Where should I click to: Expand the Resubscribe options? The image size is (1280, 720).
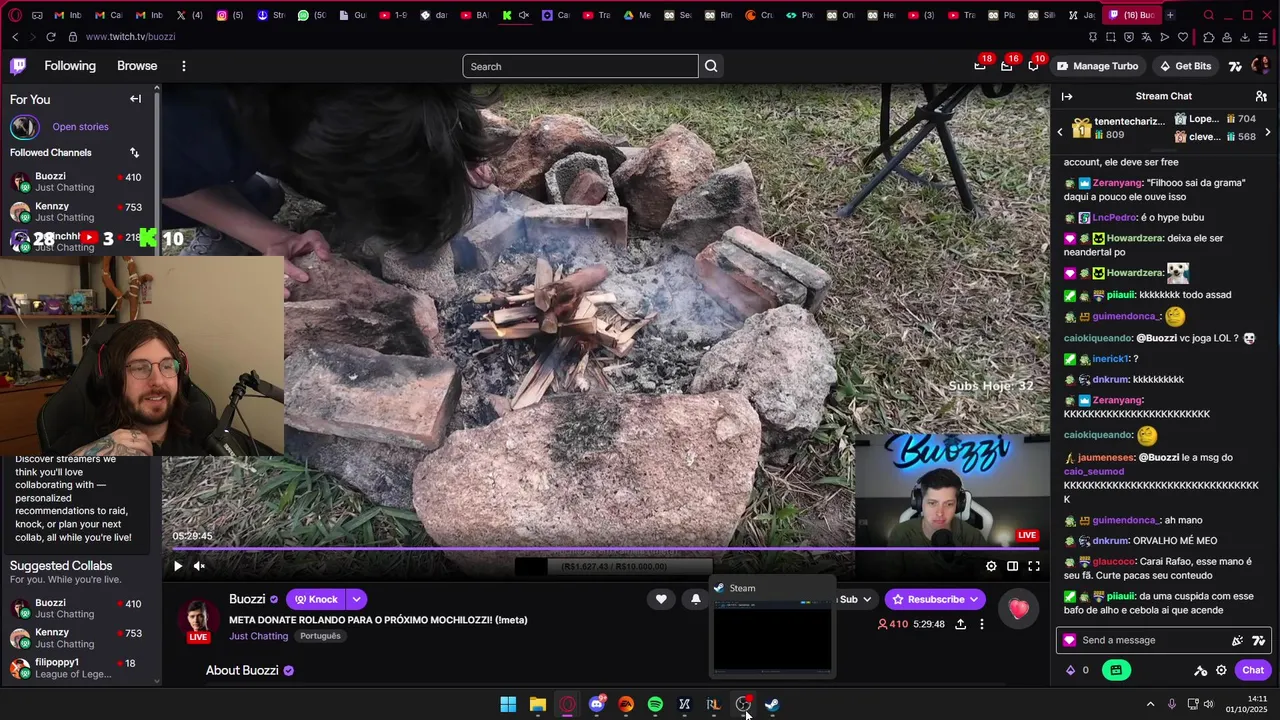(975, 599)
